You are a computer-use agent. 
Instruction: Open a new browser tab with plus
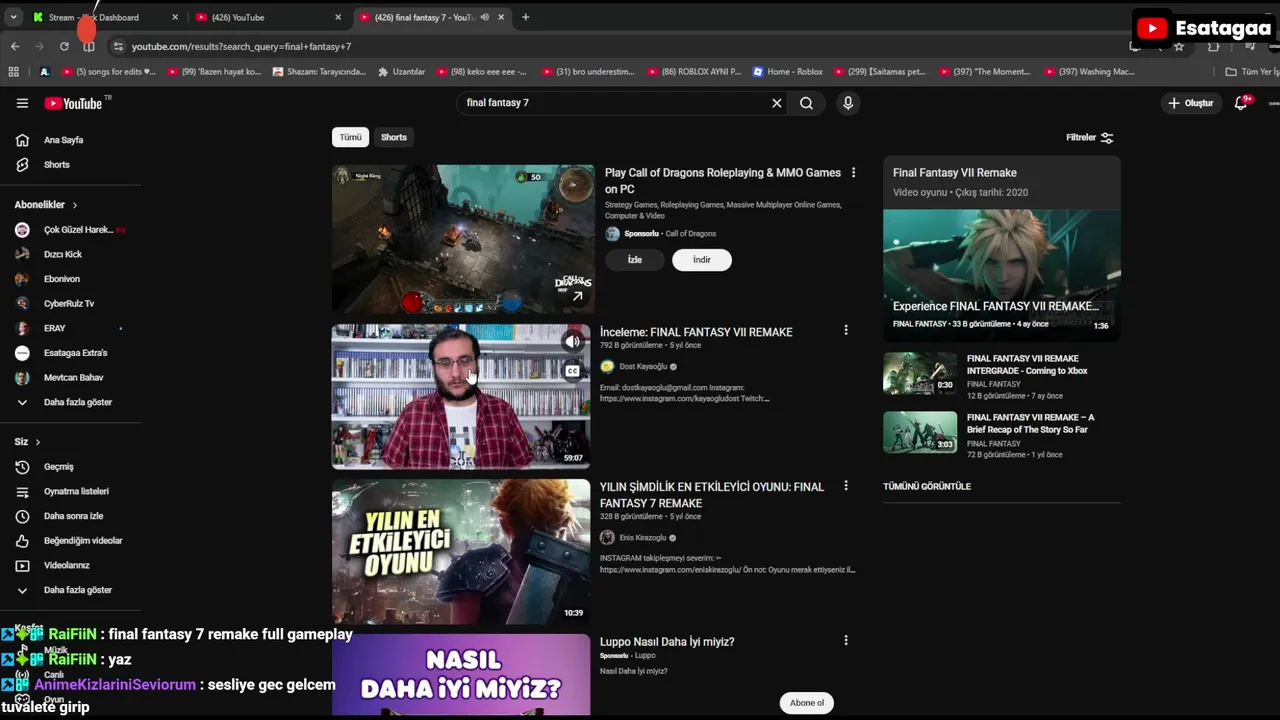click(x=525, y=17)
